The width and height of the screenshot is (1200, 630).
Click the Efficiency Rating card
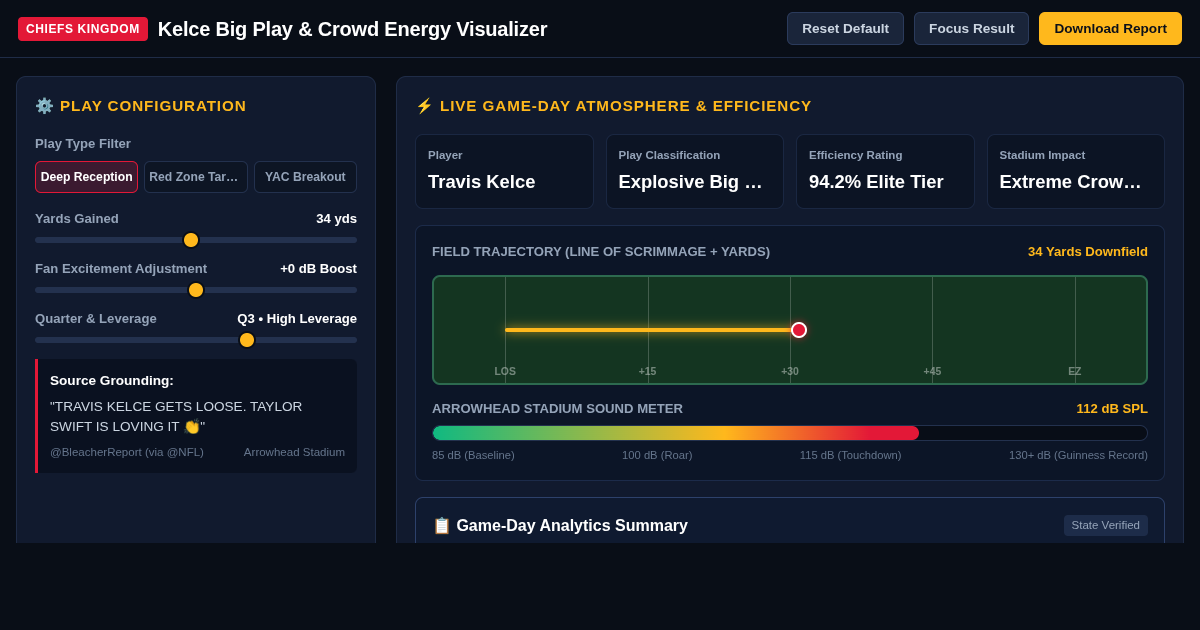click(x=885, y=172)
